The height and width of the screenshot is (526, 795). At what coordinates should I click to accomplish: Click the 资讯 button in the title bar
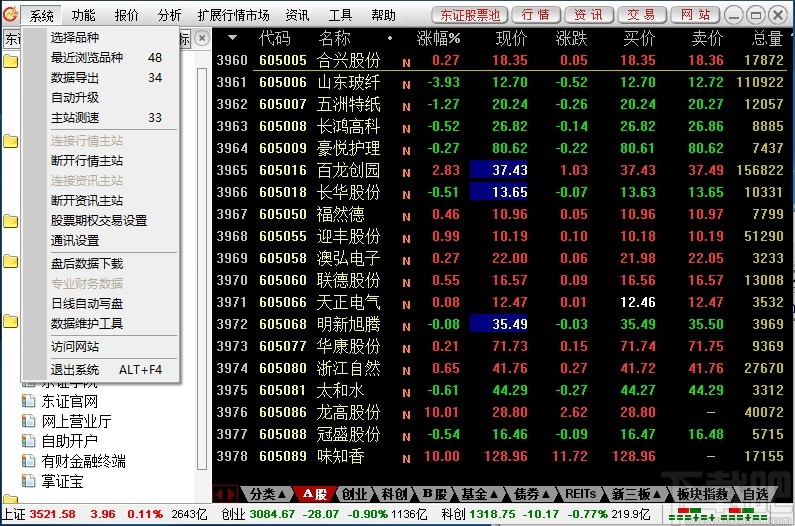point(588,15)
